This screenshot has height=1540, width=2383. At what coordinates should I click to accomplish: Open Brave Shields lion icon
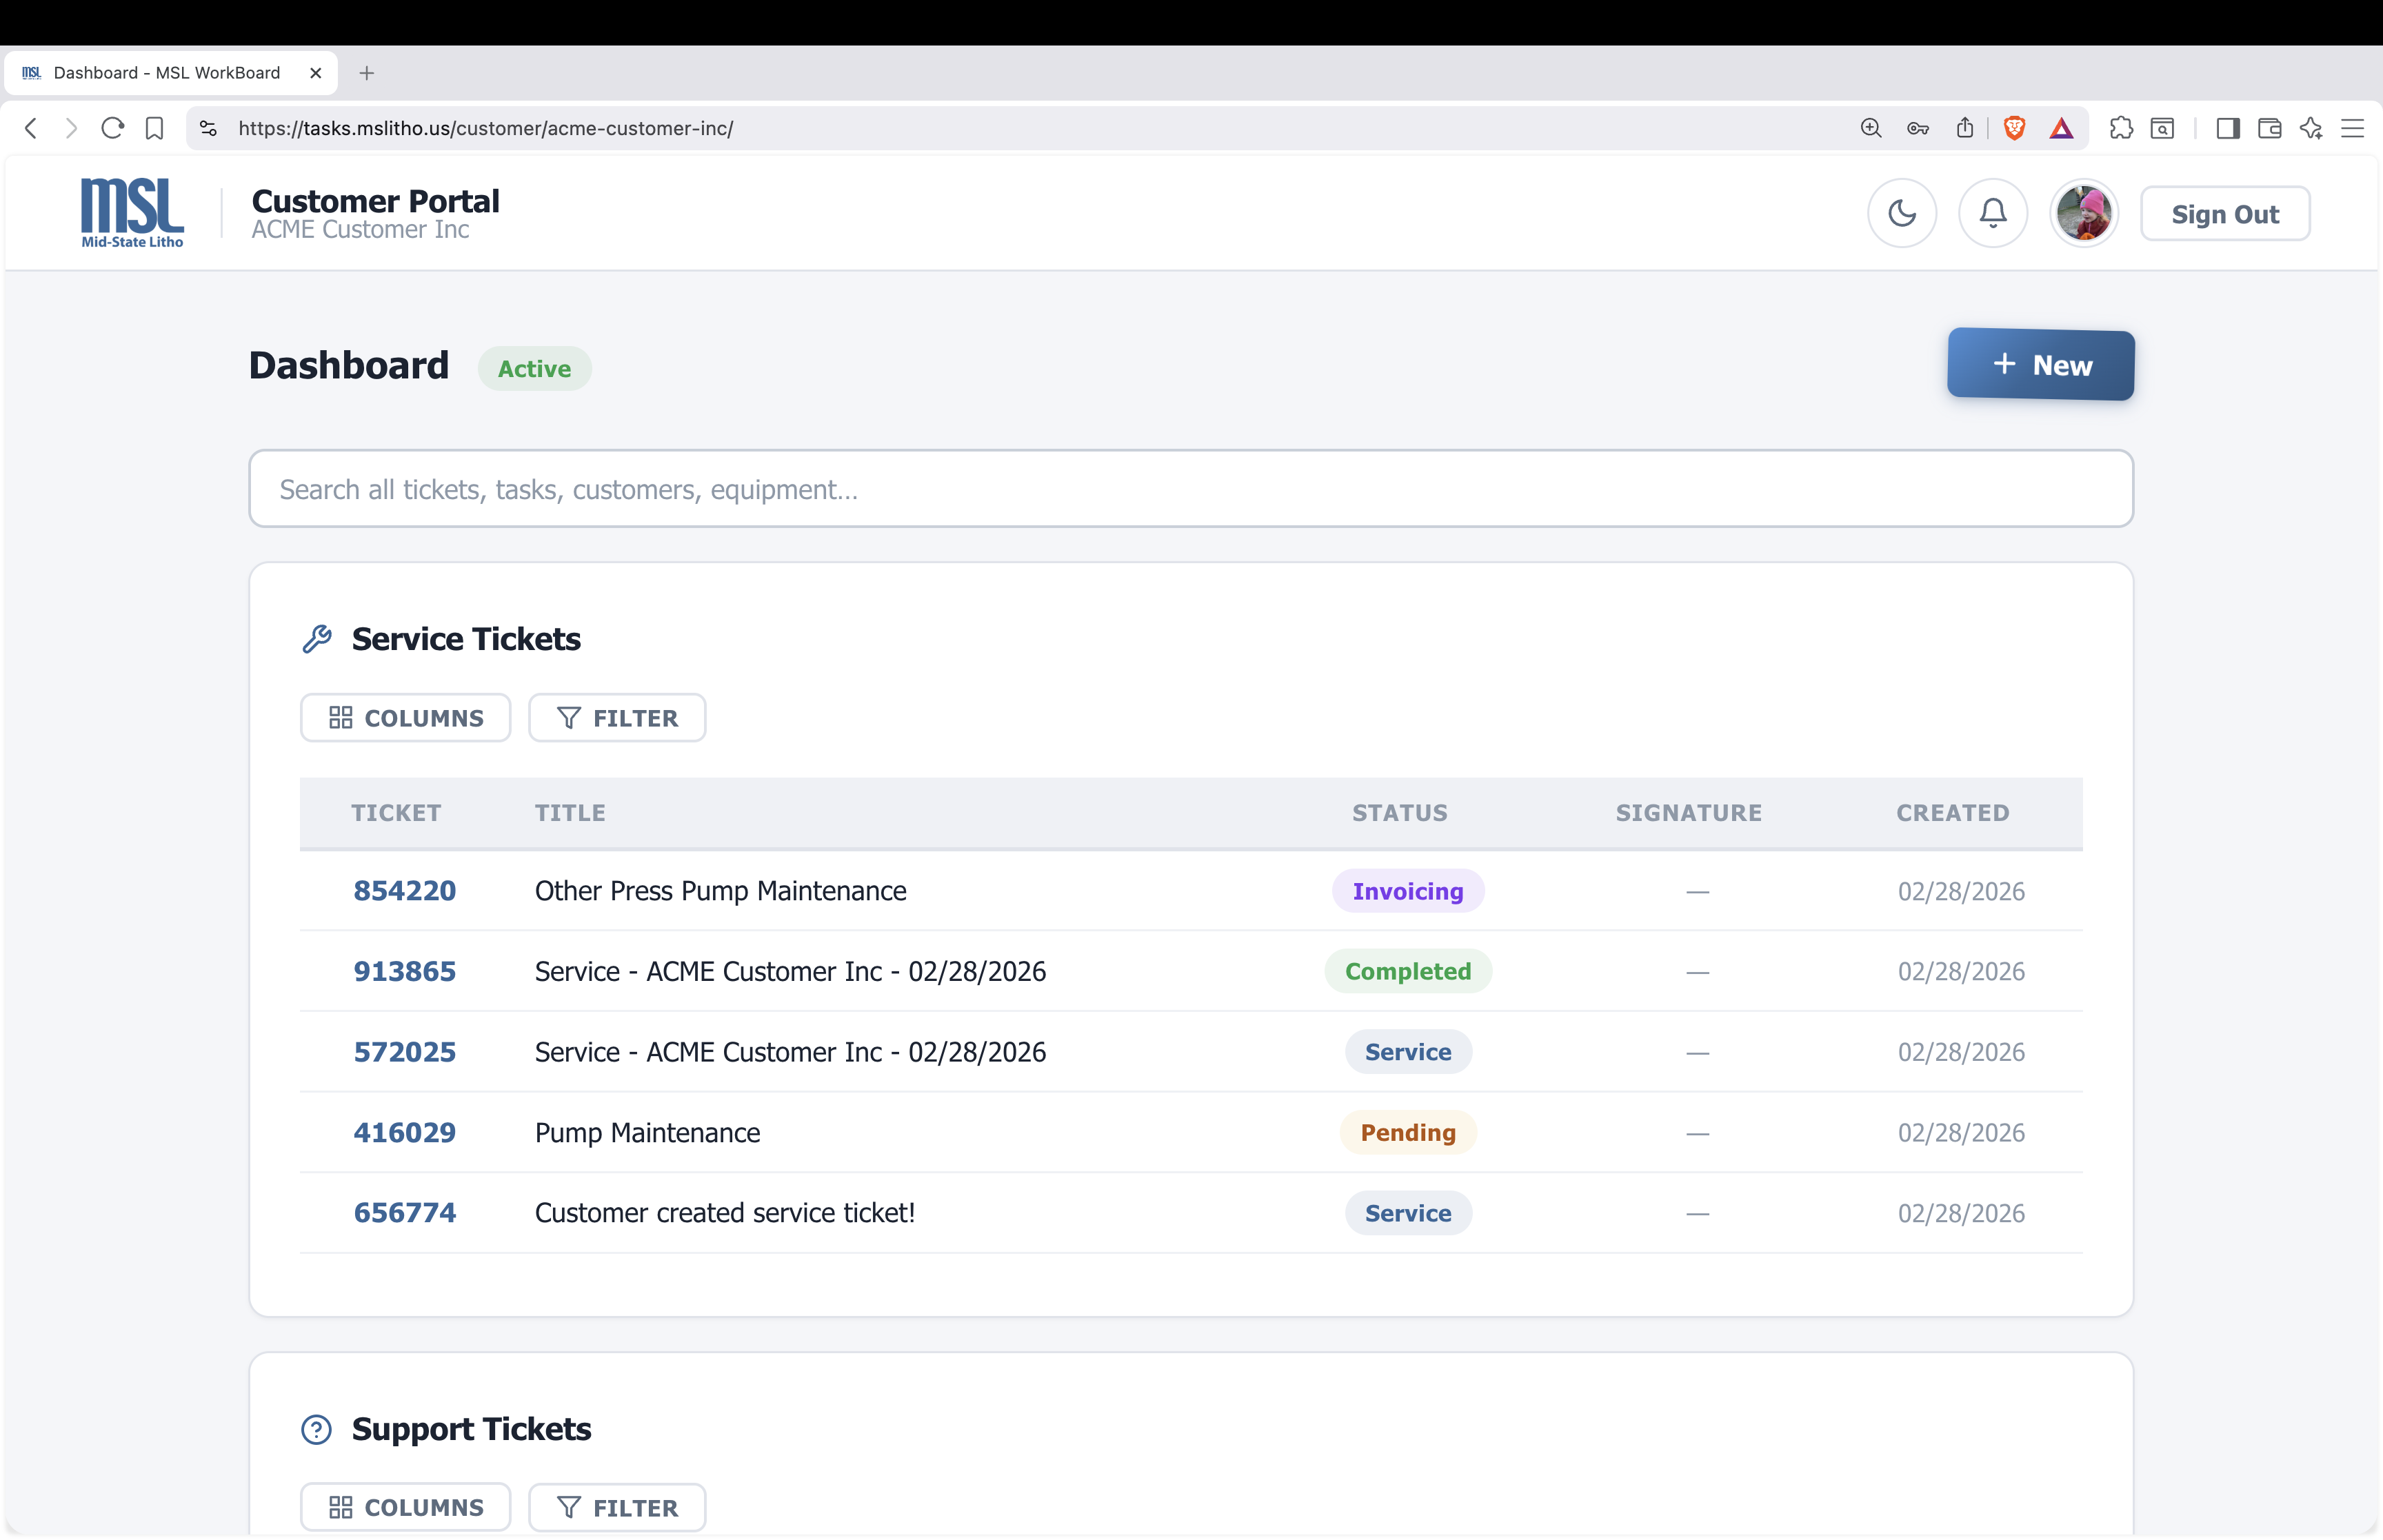pos(2014,128)
